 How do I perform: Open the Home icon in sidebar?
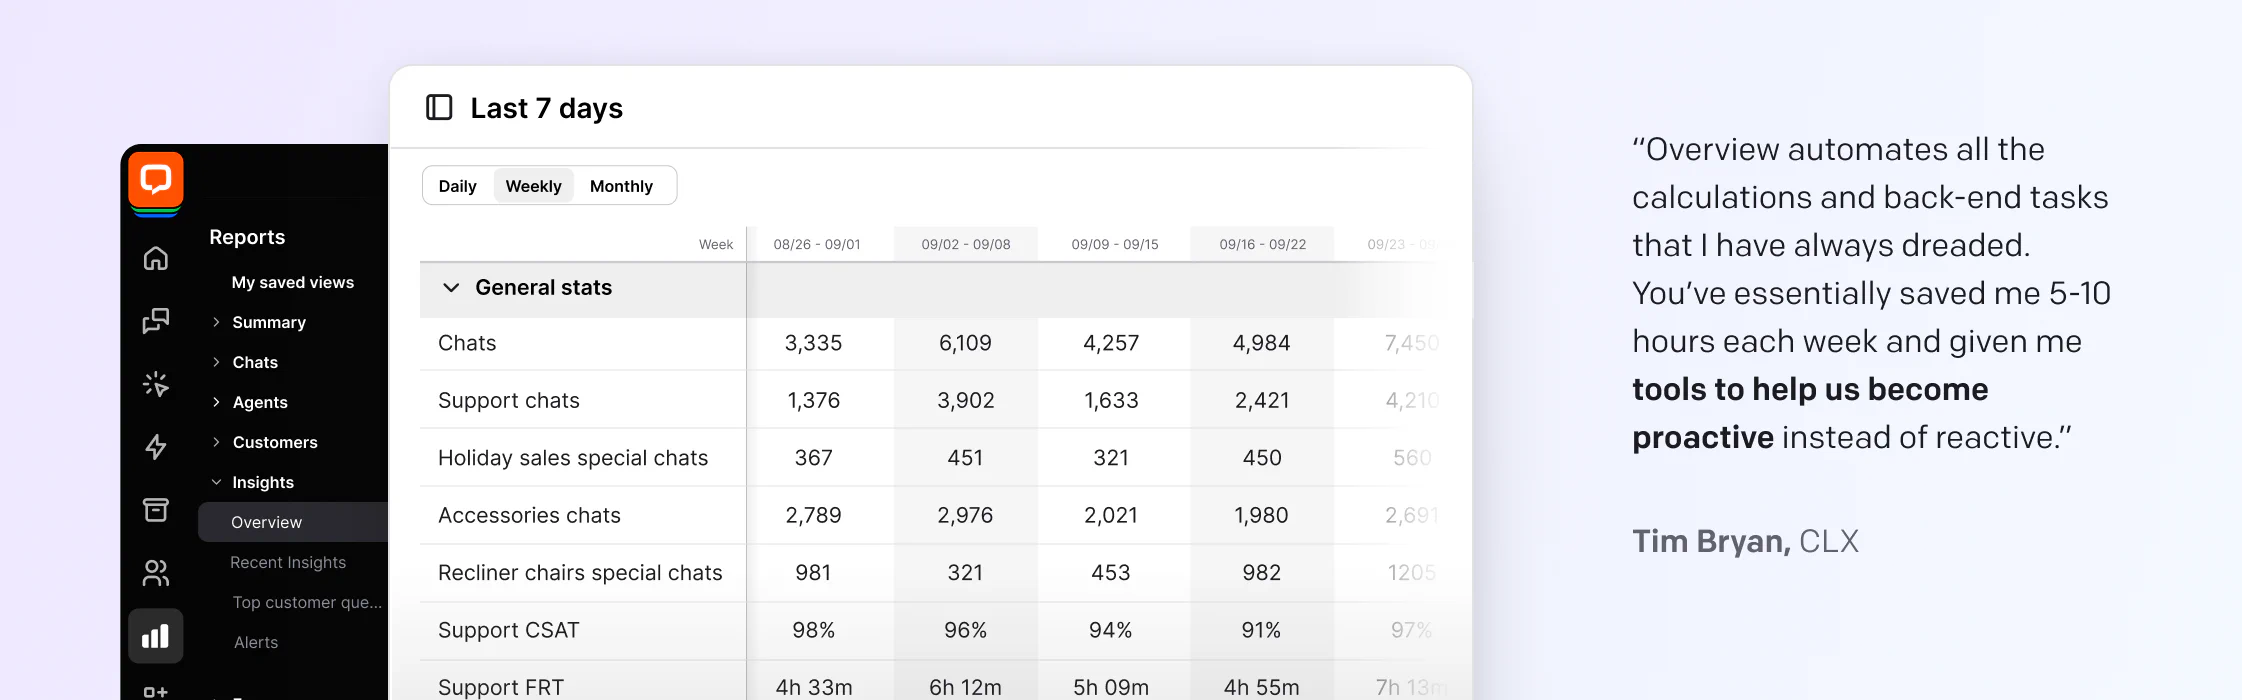pos(156,259)
